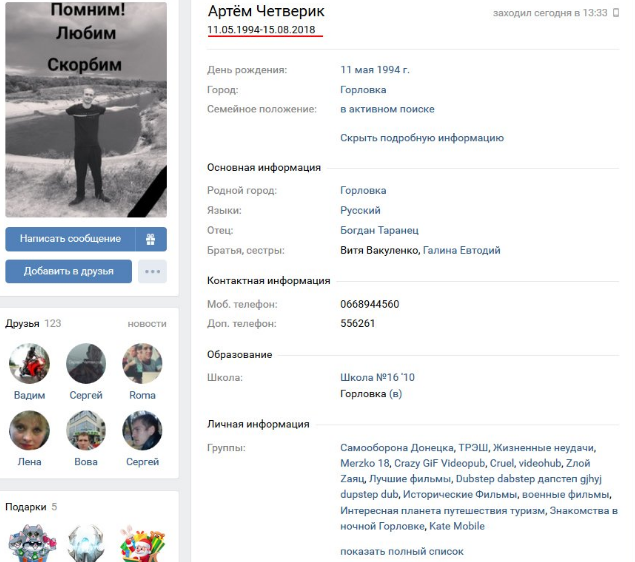Open Галина Евтодий profile link

[462, 250]
